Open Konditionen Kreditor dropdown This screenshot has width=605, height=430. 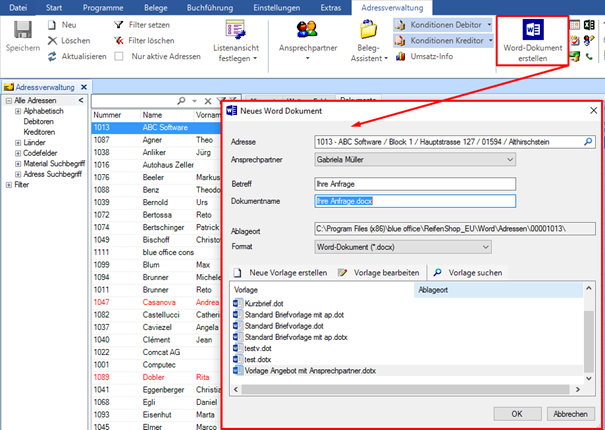point(490,41)
